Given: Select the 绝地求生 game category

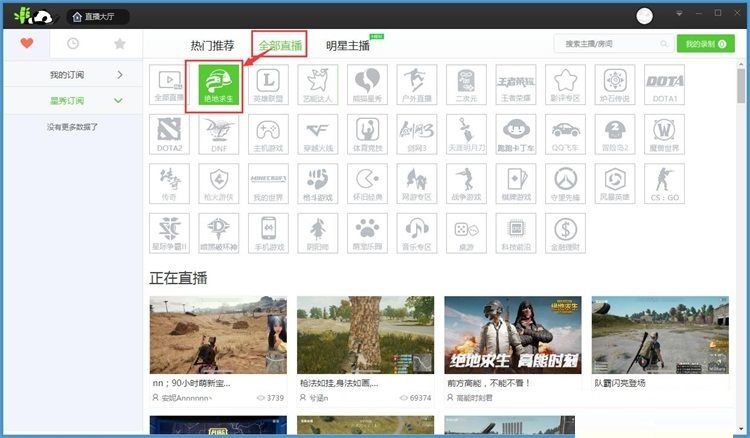Looking at the screenshot, I should click(218, 85).
